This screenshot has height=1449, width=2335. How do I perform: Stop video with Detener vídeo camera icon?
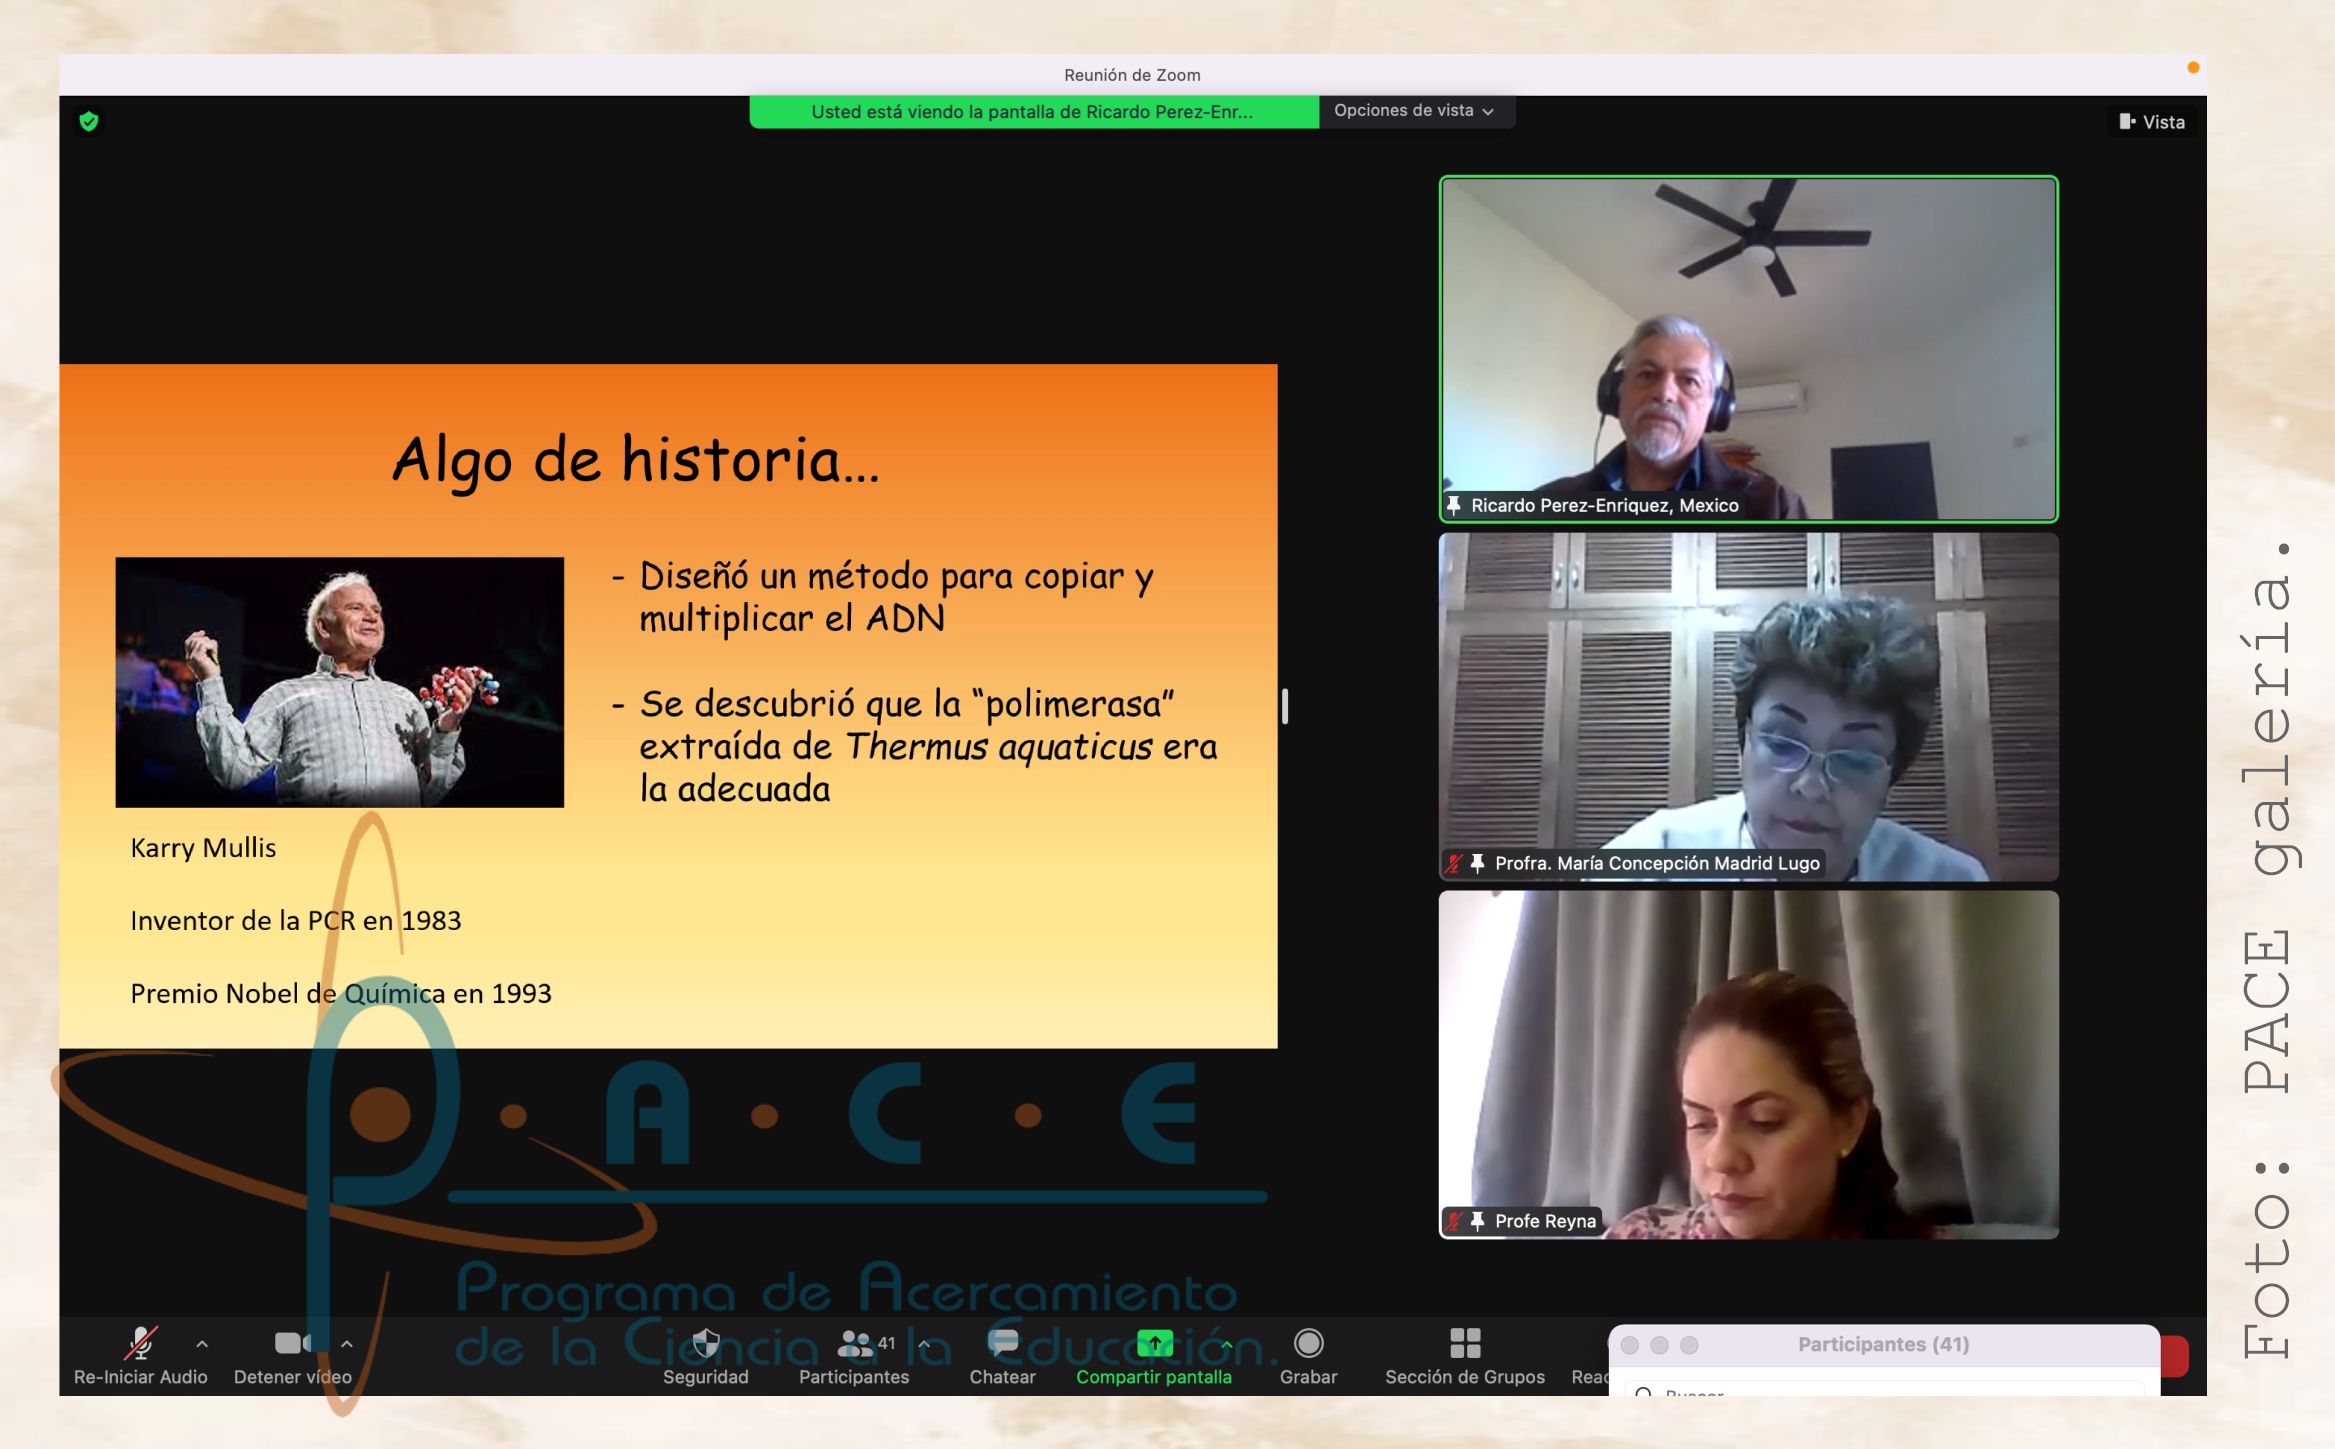pos(293,1343)
